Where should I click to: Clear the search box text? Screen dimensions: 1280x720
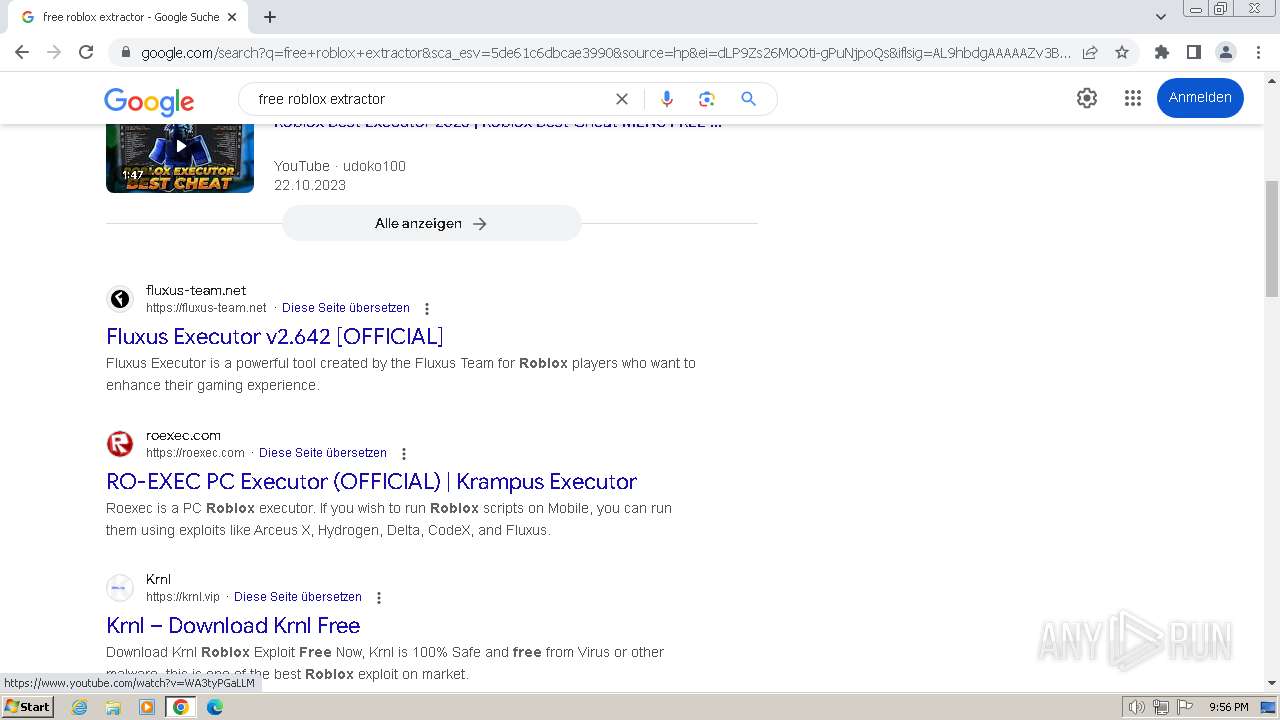click(x=621, y=99)
